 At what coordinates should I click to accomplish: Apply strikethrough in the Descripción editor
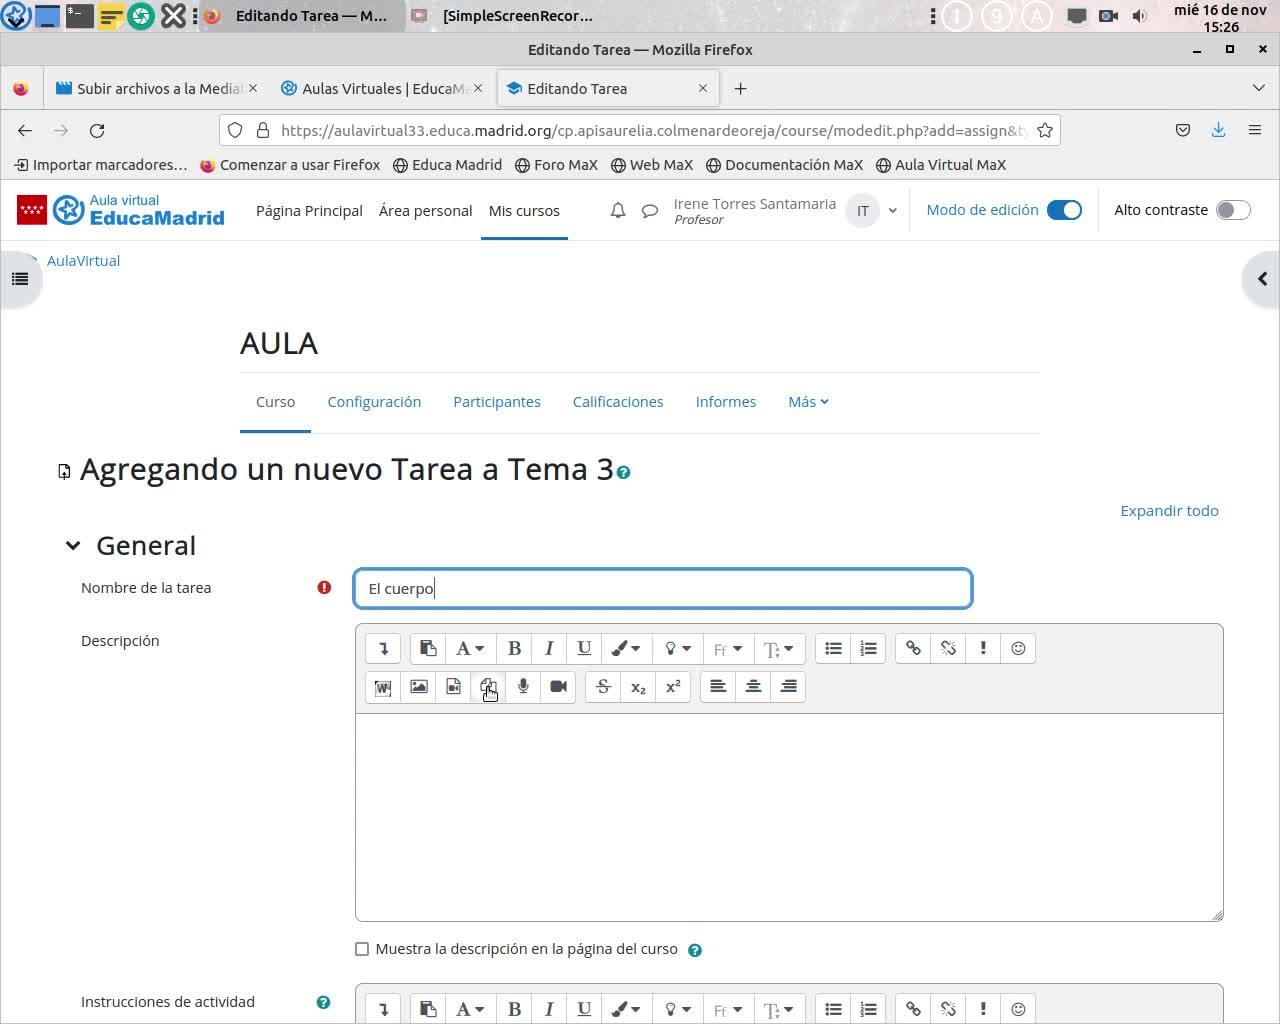pyautogui.click(x=603, y=687)
